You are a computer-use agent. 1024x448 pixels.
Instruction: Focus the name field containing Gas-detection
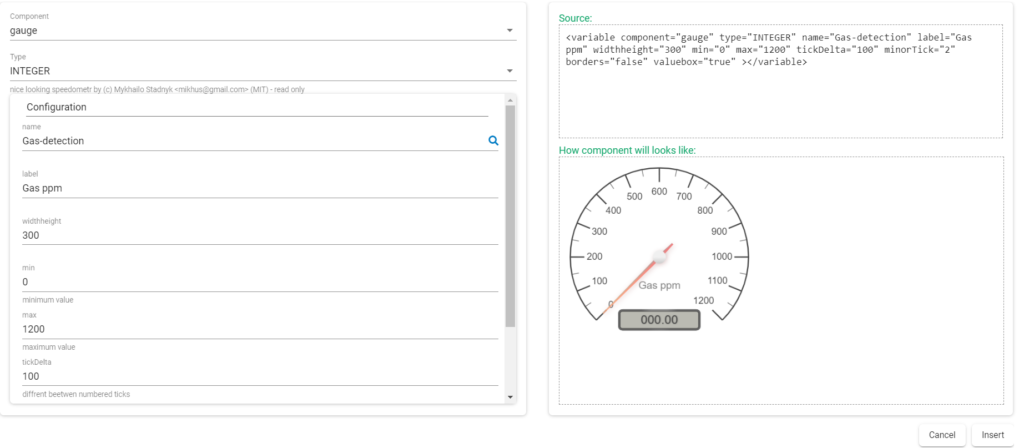tap(250, 141)
